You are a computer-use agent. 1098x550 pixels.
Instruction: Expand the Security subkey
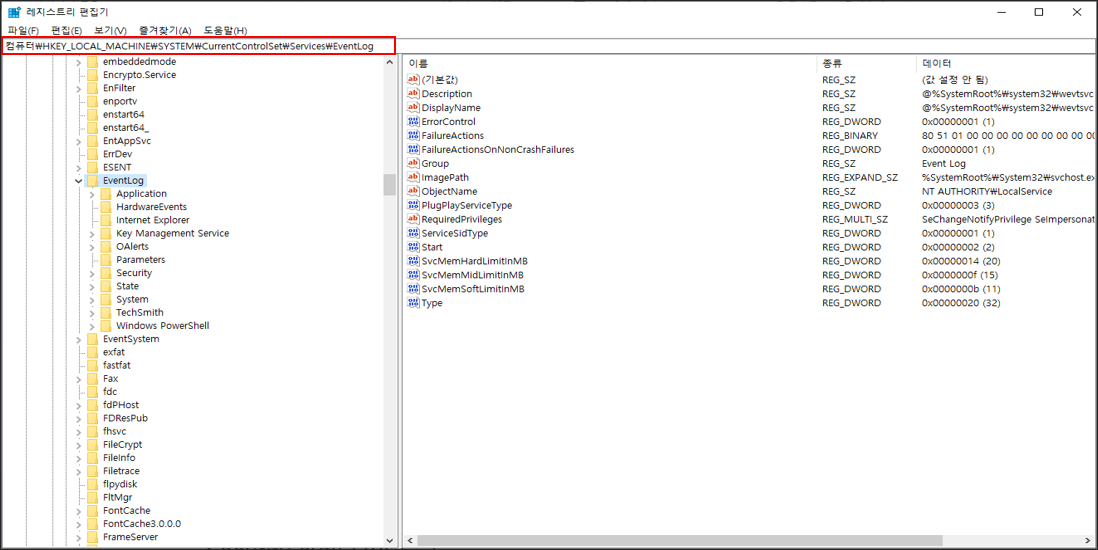coord(92,273)
